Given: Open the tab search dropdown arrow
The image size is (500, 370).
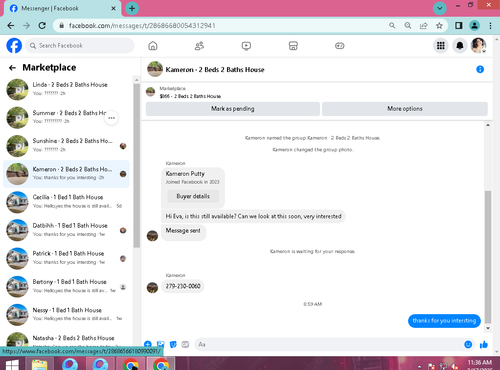Looking at the screenshot, I should tap(440, 8).
